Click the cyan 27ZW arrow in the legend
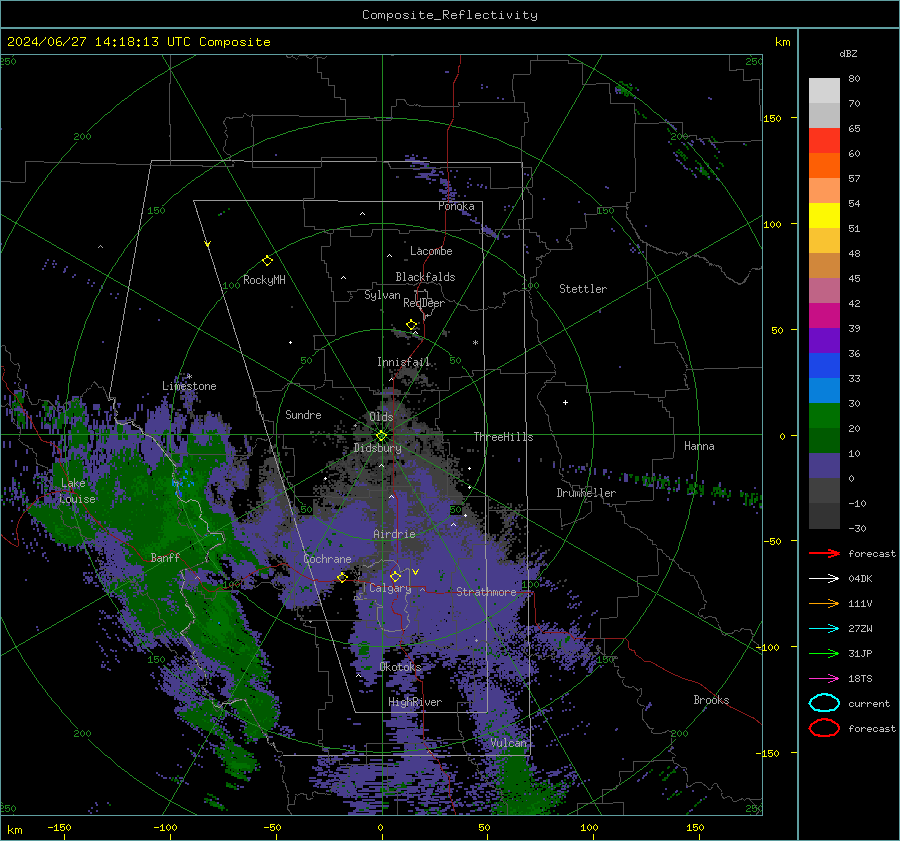This screenshot has width=900, height=841. coord(824,629)
